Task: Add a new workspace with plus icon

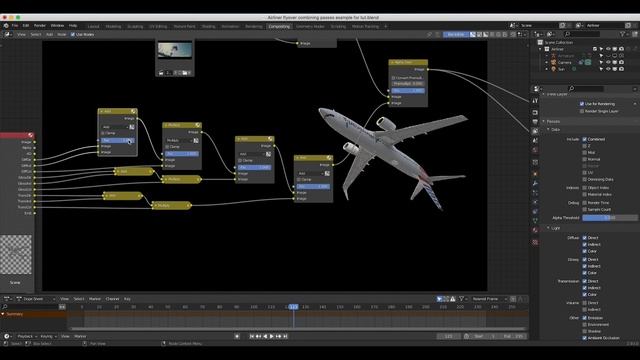Action: [386, 27]
